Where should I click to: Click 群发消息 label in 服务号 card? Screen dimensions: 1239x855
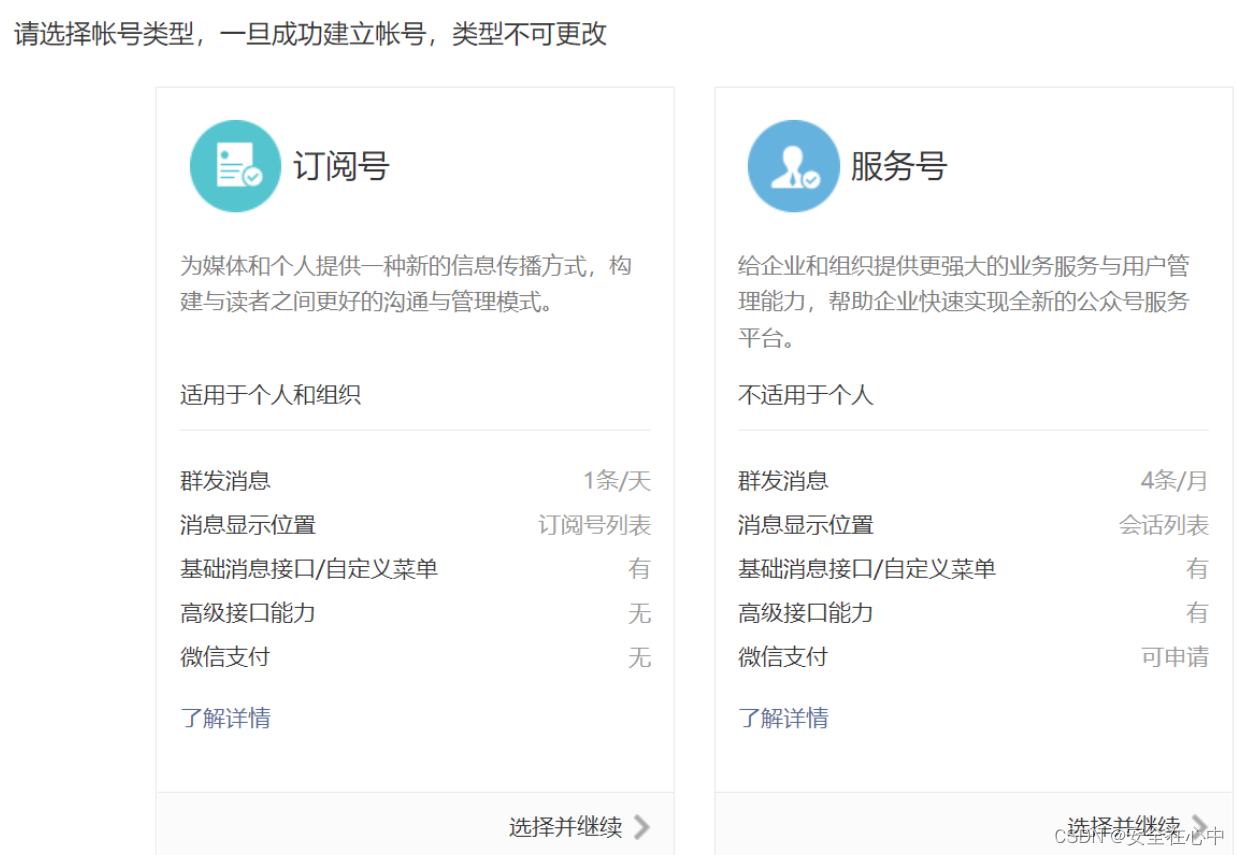tap(783, 481)
